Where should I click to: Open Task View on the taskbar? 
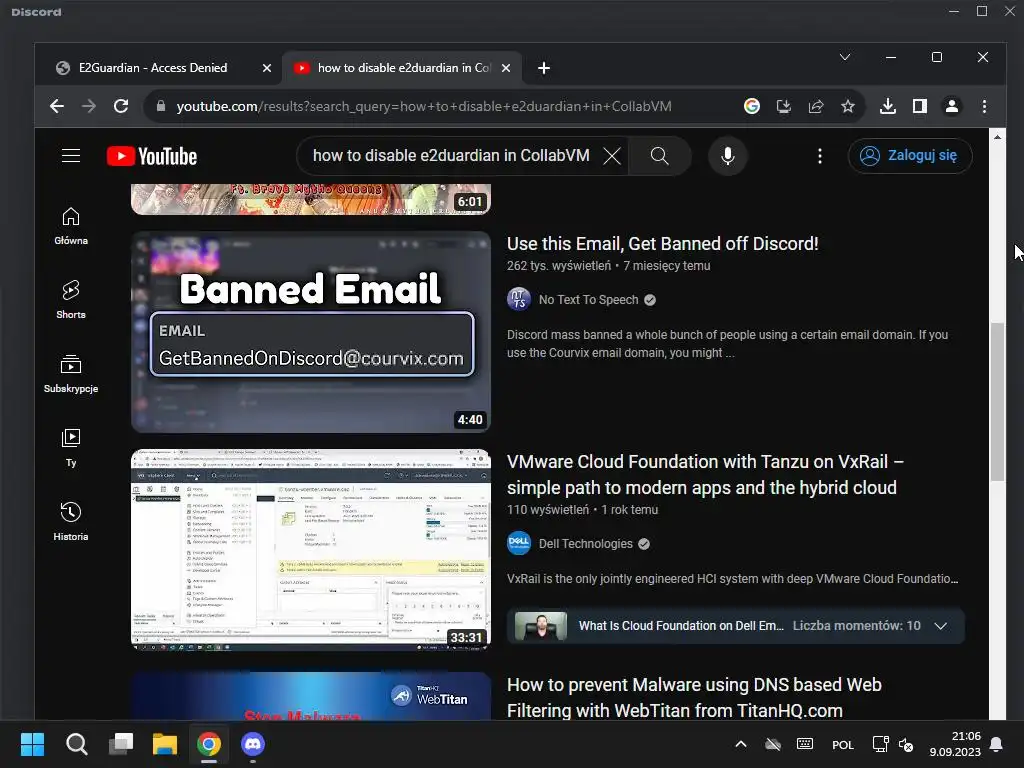[121, 744]
